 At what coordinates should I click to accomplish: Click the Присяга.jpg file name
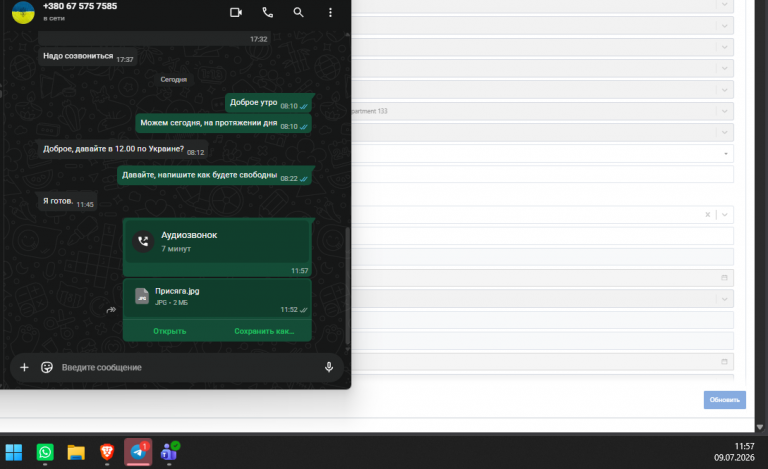tap(177, 291)
